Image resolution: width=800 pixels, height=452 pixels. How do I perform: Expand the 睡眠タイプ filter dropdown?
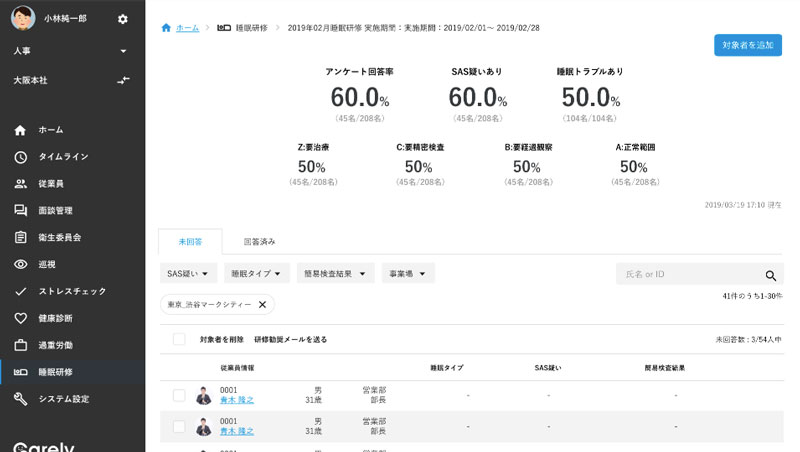[257, 273]
